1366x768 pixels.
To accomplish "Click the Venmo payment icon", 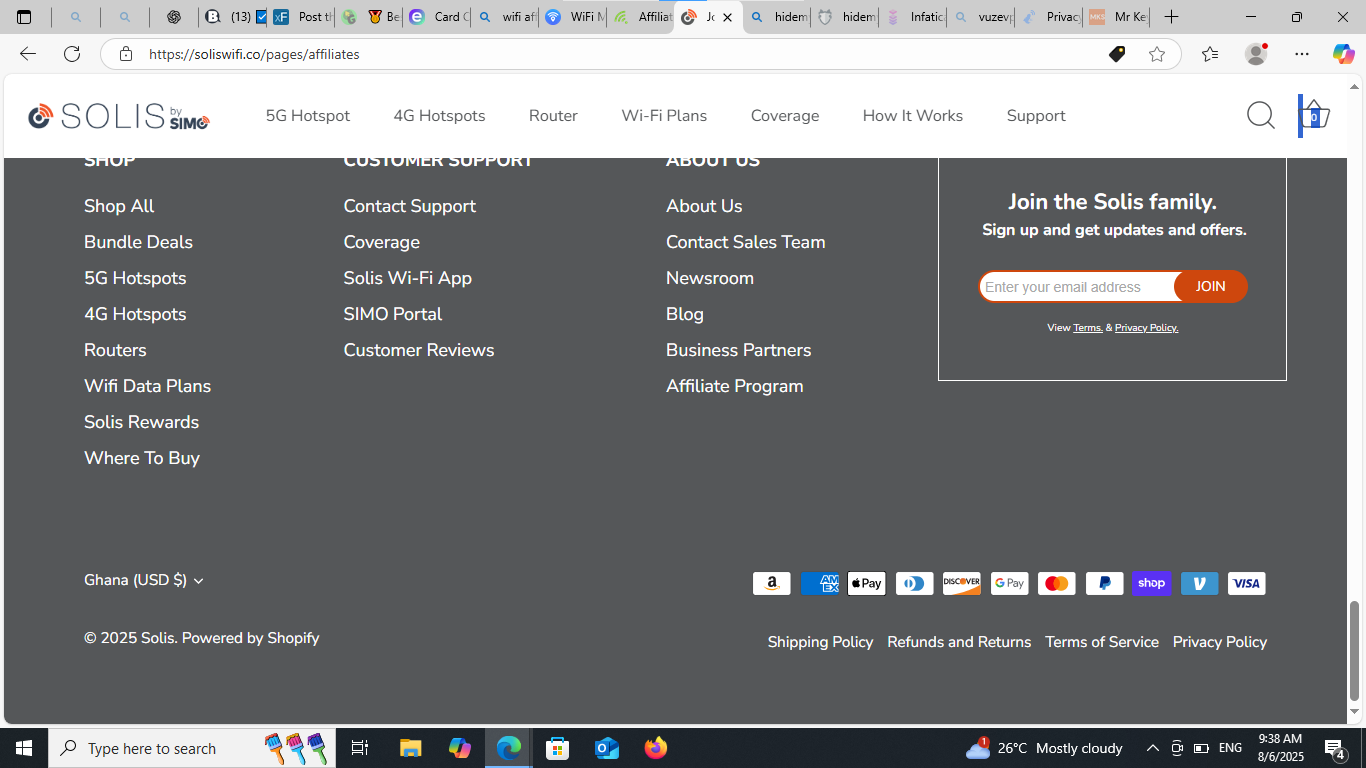I will click(x=1199, y=583).
